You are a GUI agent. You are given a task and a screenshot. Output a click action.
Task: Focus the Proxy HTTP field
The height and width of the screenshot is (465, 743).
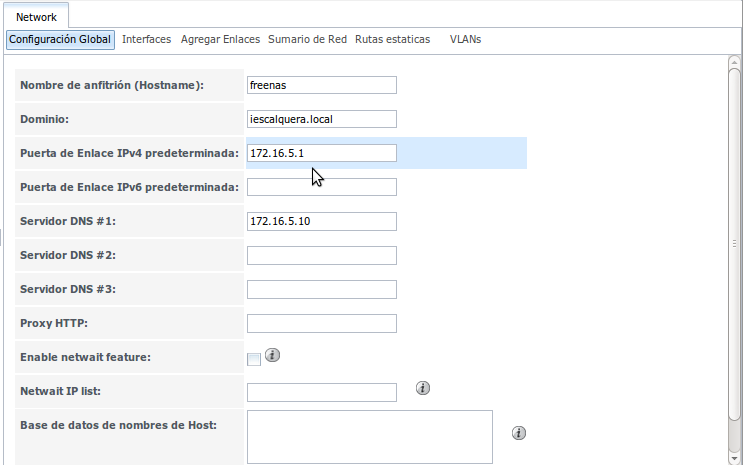pyautogui.click(x=322, y=324)
